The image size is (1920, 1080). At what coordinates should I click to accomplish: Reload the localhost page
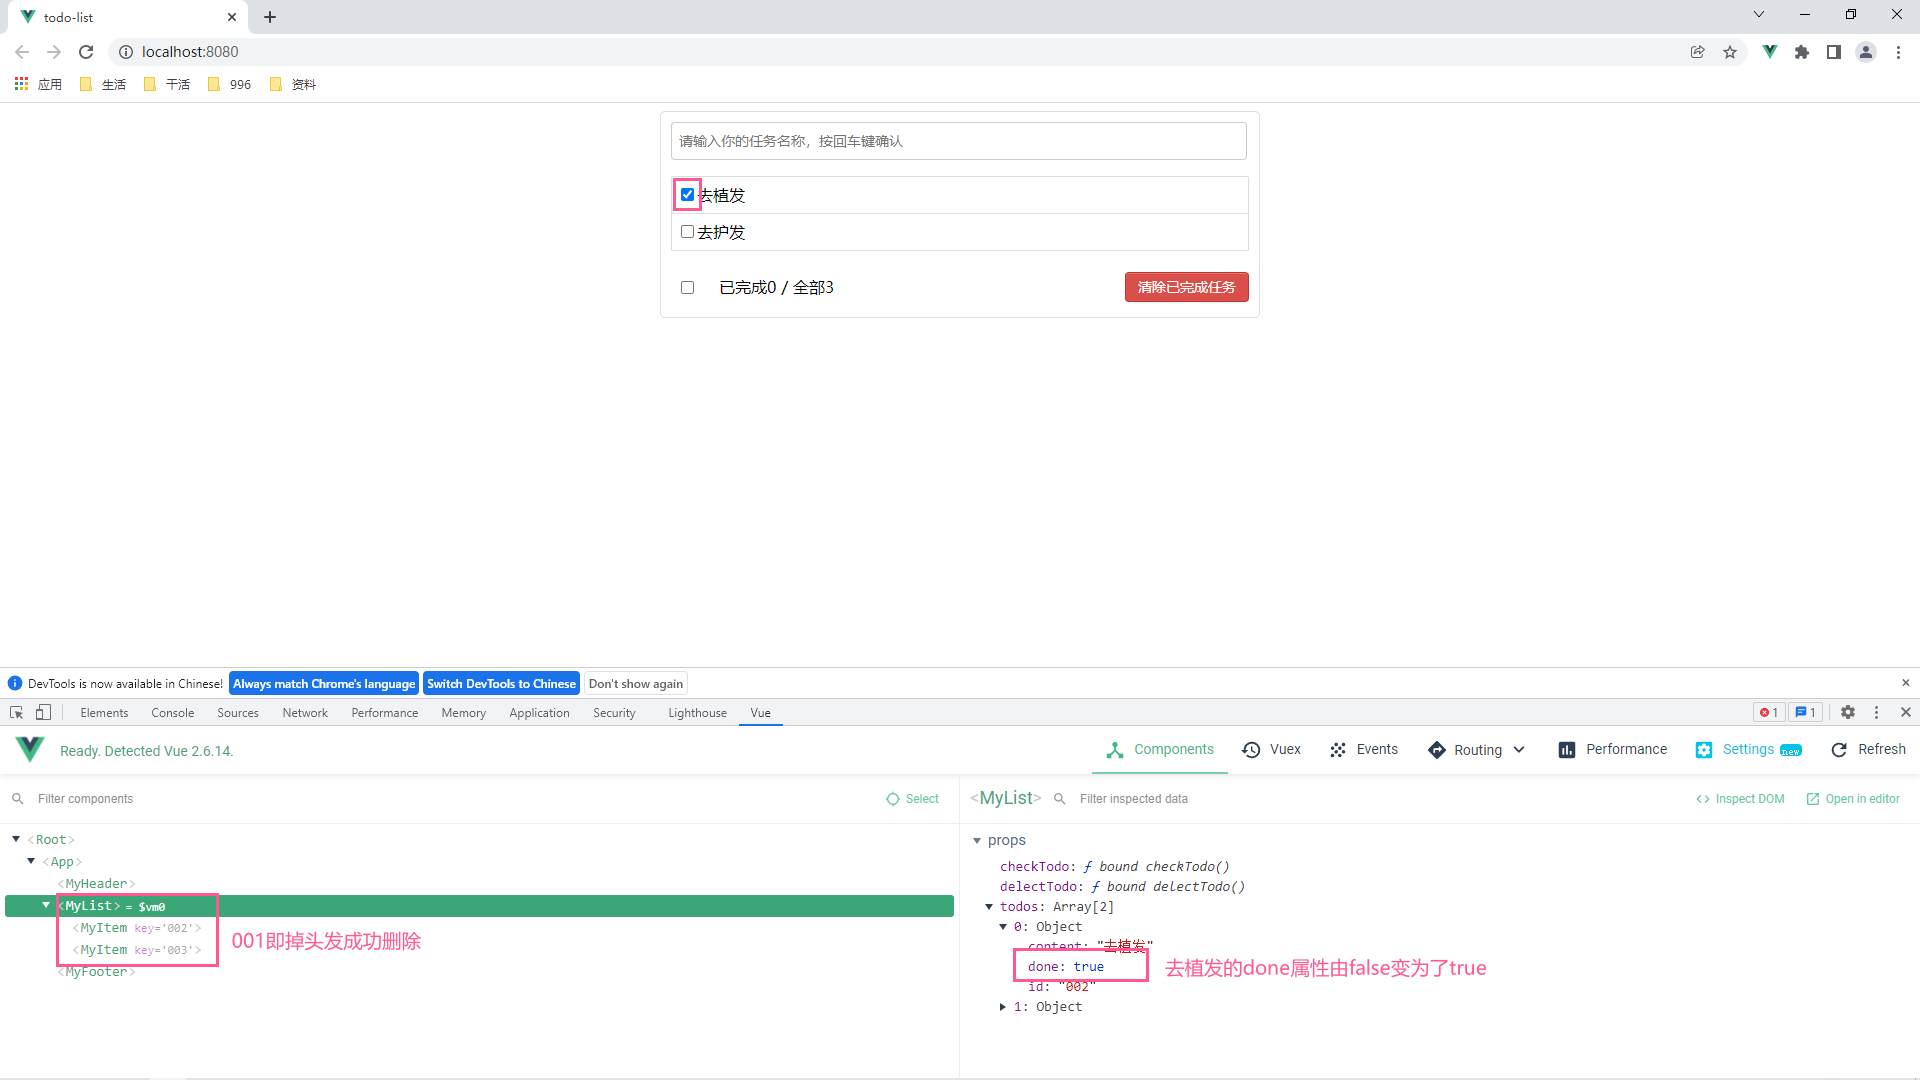(86, 52)
